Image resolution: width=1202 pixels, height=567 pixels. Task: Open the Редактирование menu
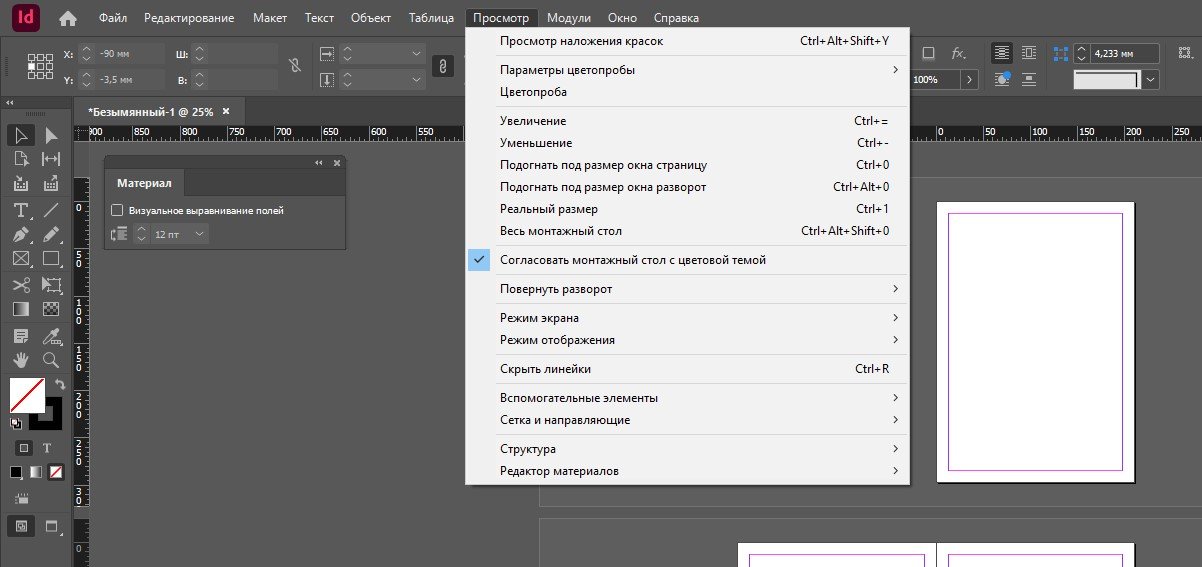tap(189, 18)
